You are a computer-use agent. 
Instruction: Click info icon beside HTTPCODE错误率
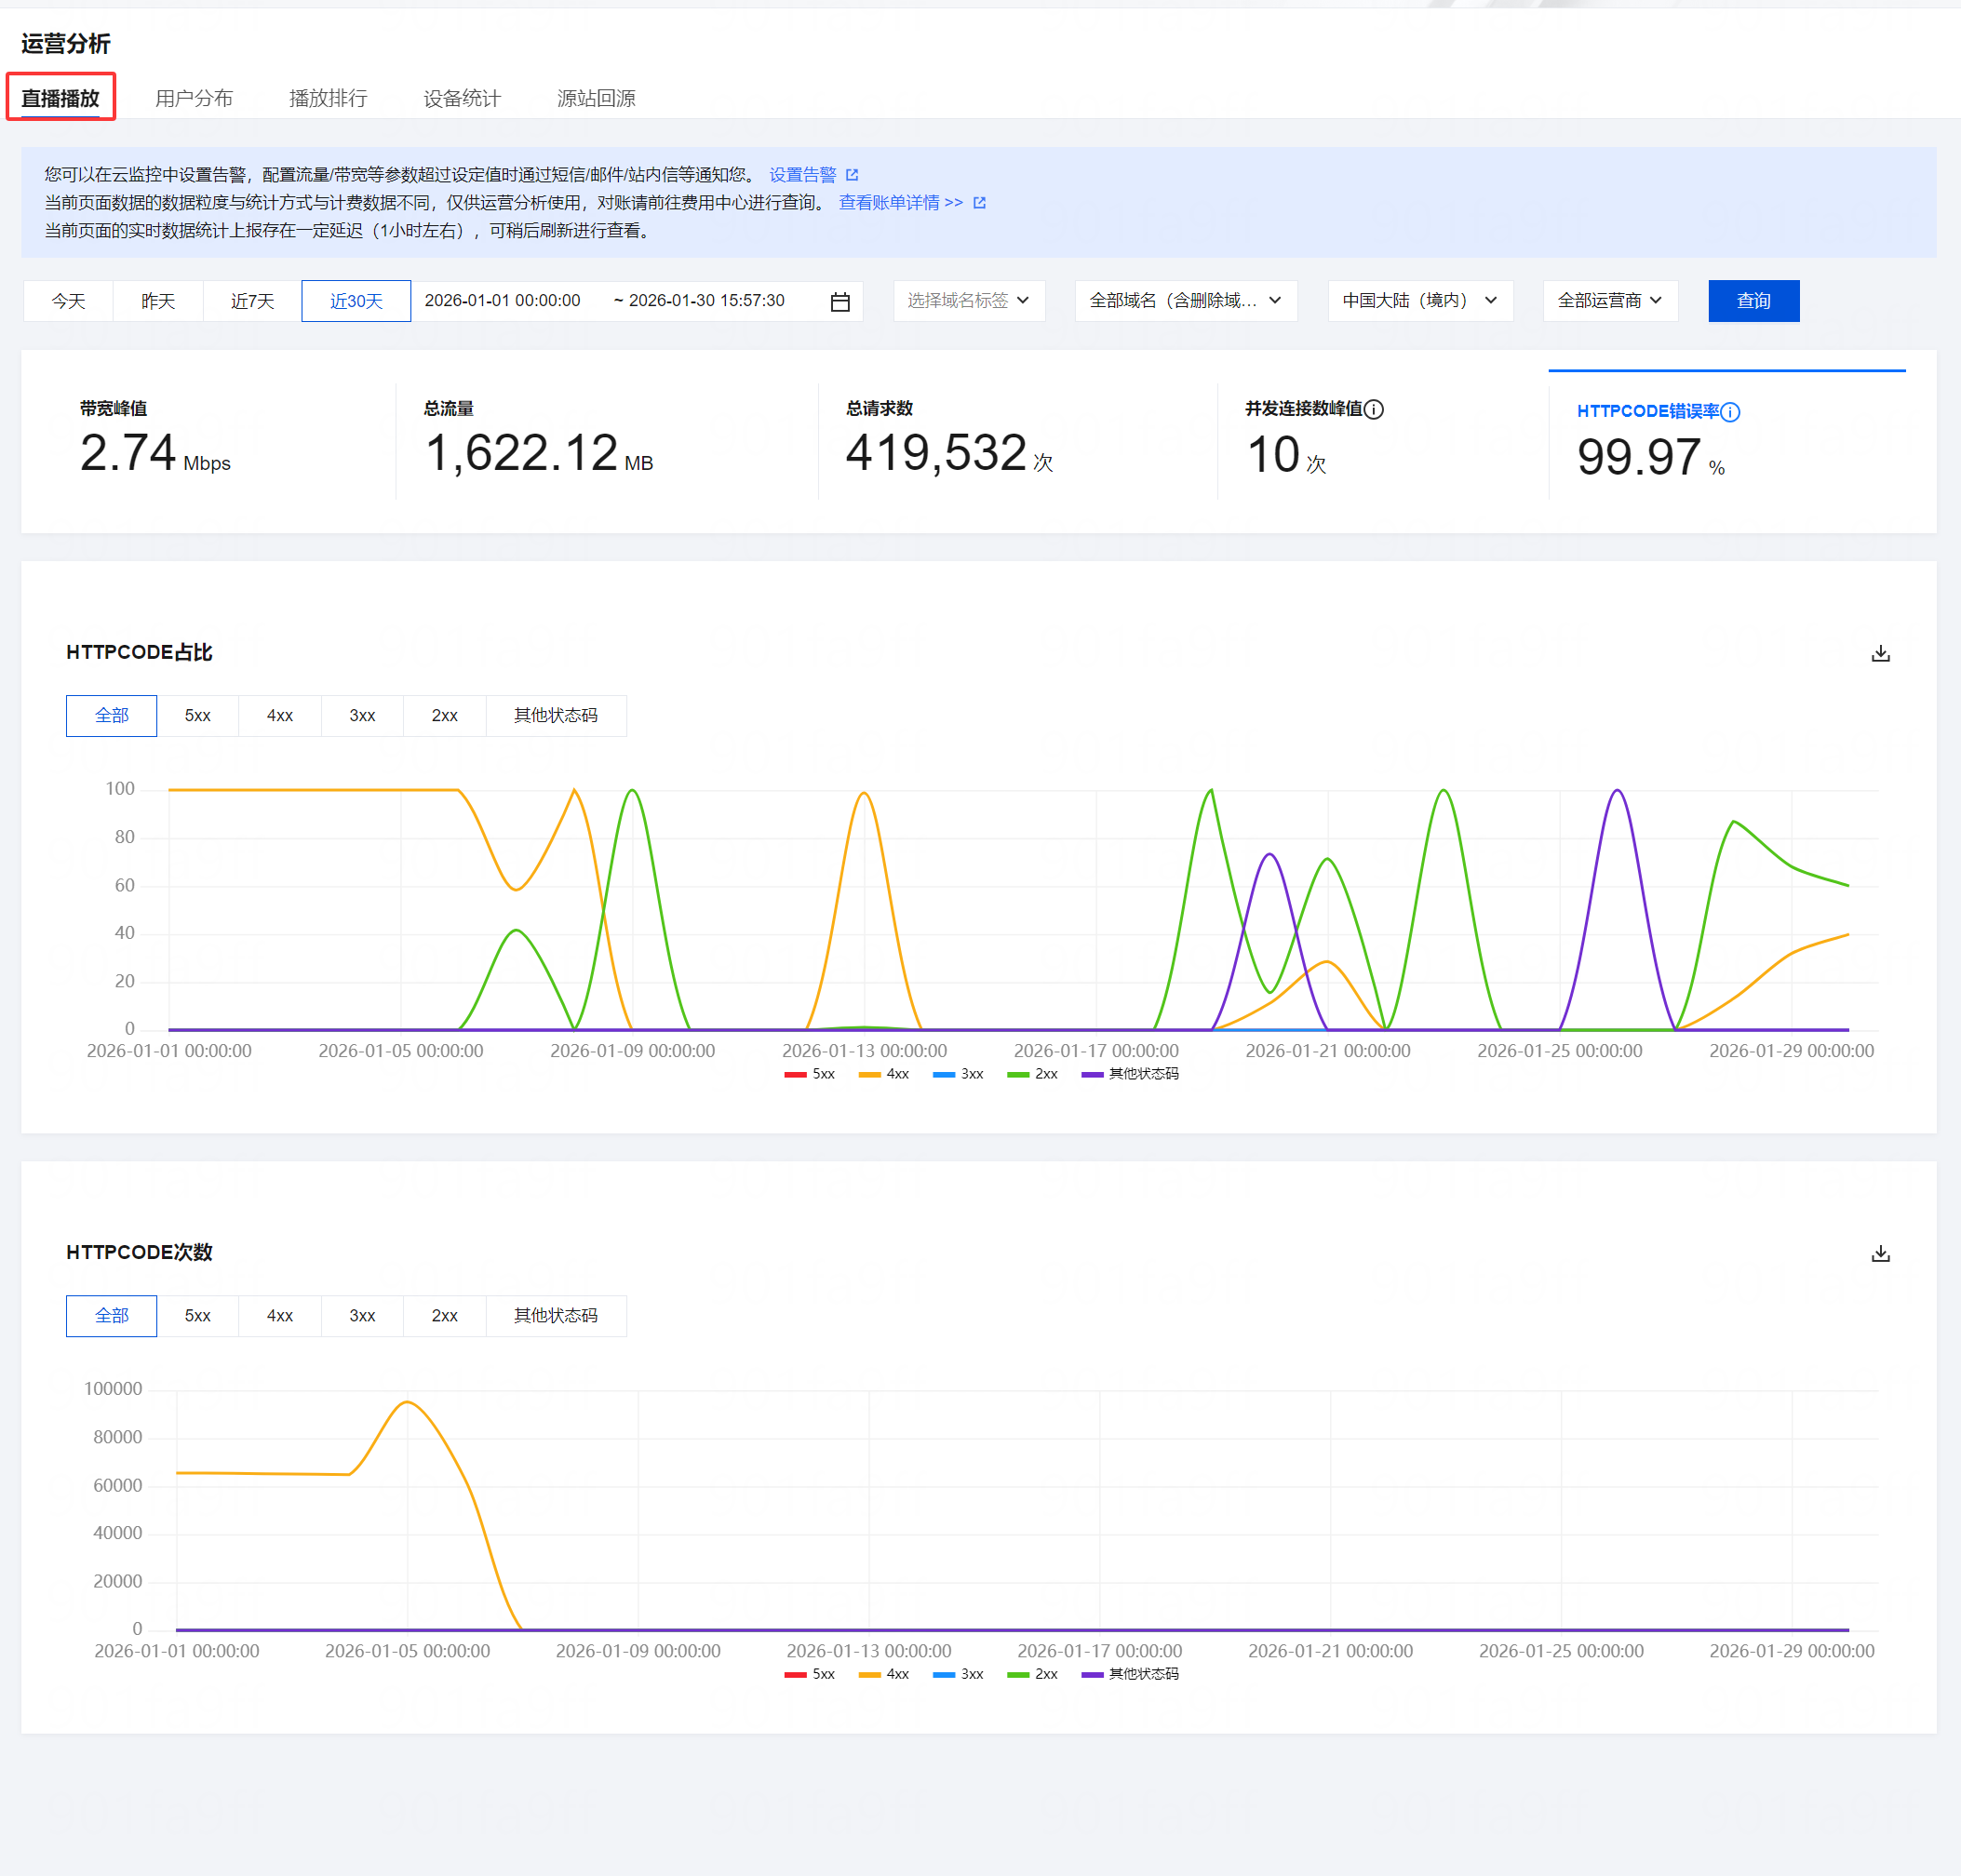(x=1730, y=411)
